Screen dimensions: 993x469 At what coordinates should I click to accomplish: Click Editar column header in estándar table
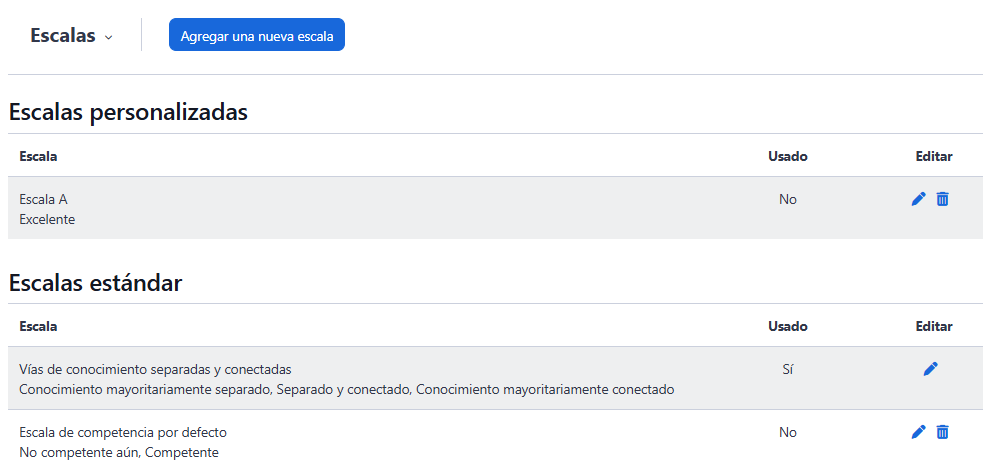(933, 326)
